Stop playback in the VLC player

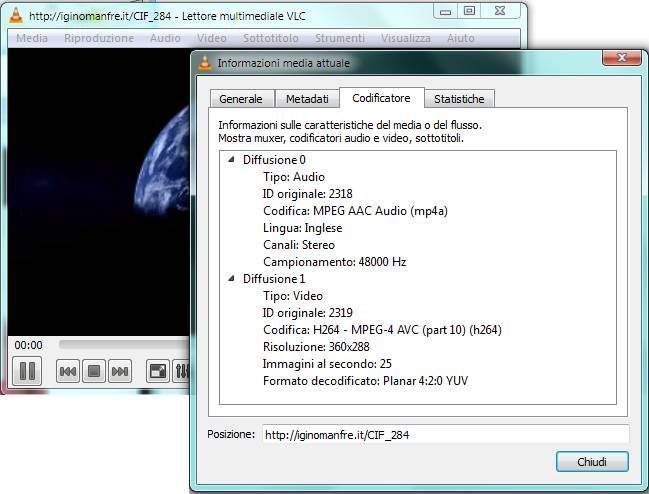click(x=94, y=371)
